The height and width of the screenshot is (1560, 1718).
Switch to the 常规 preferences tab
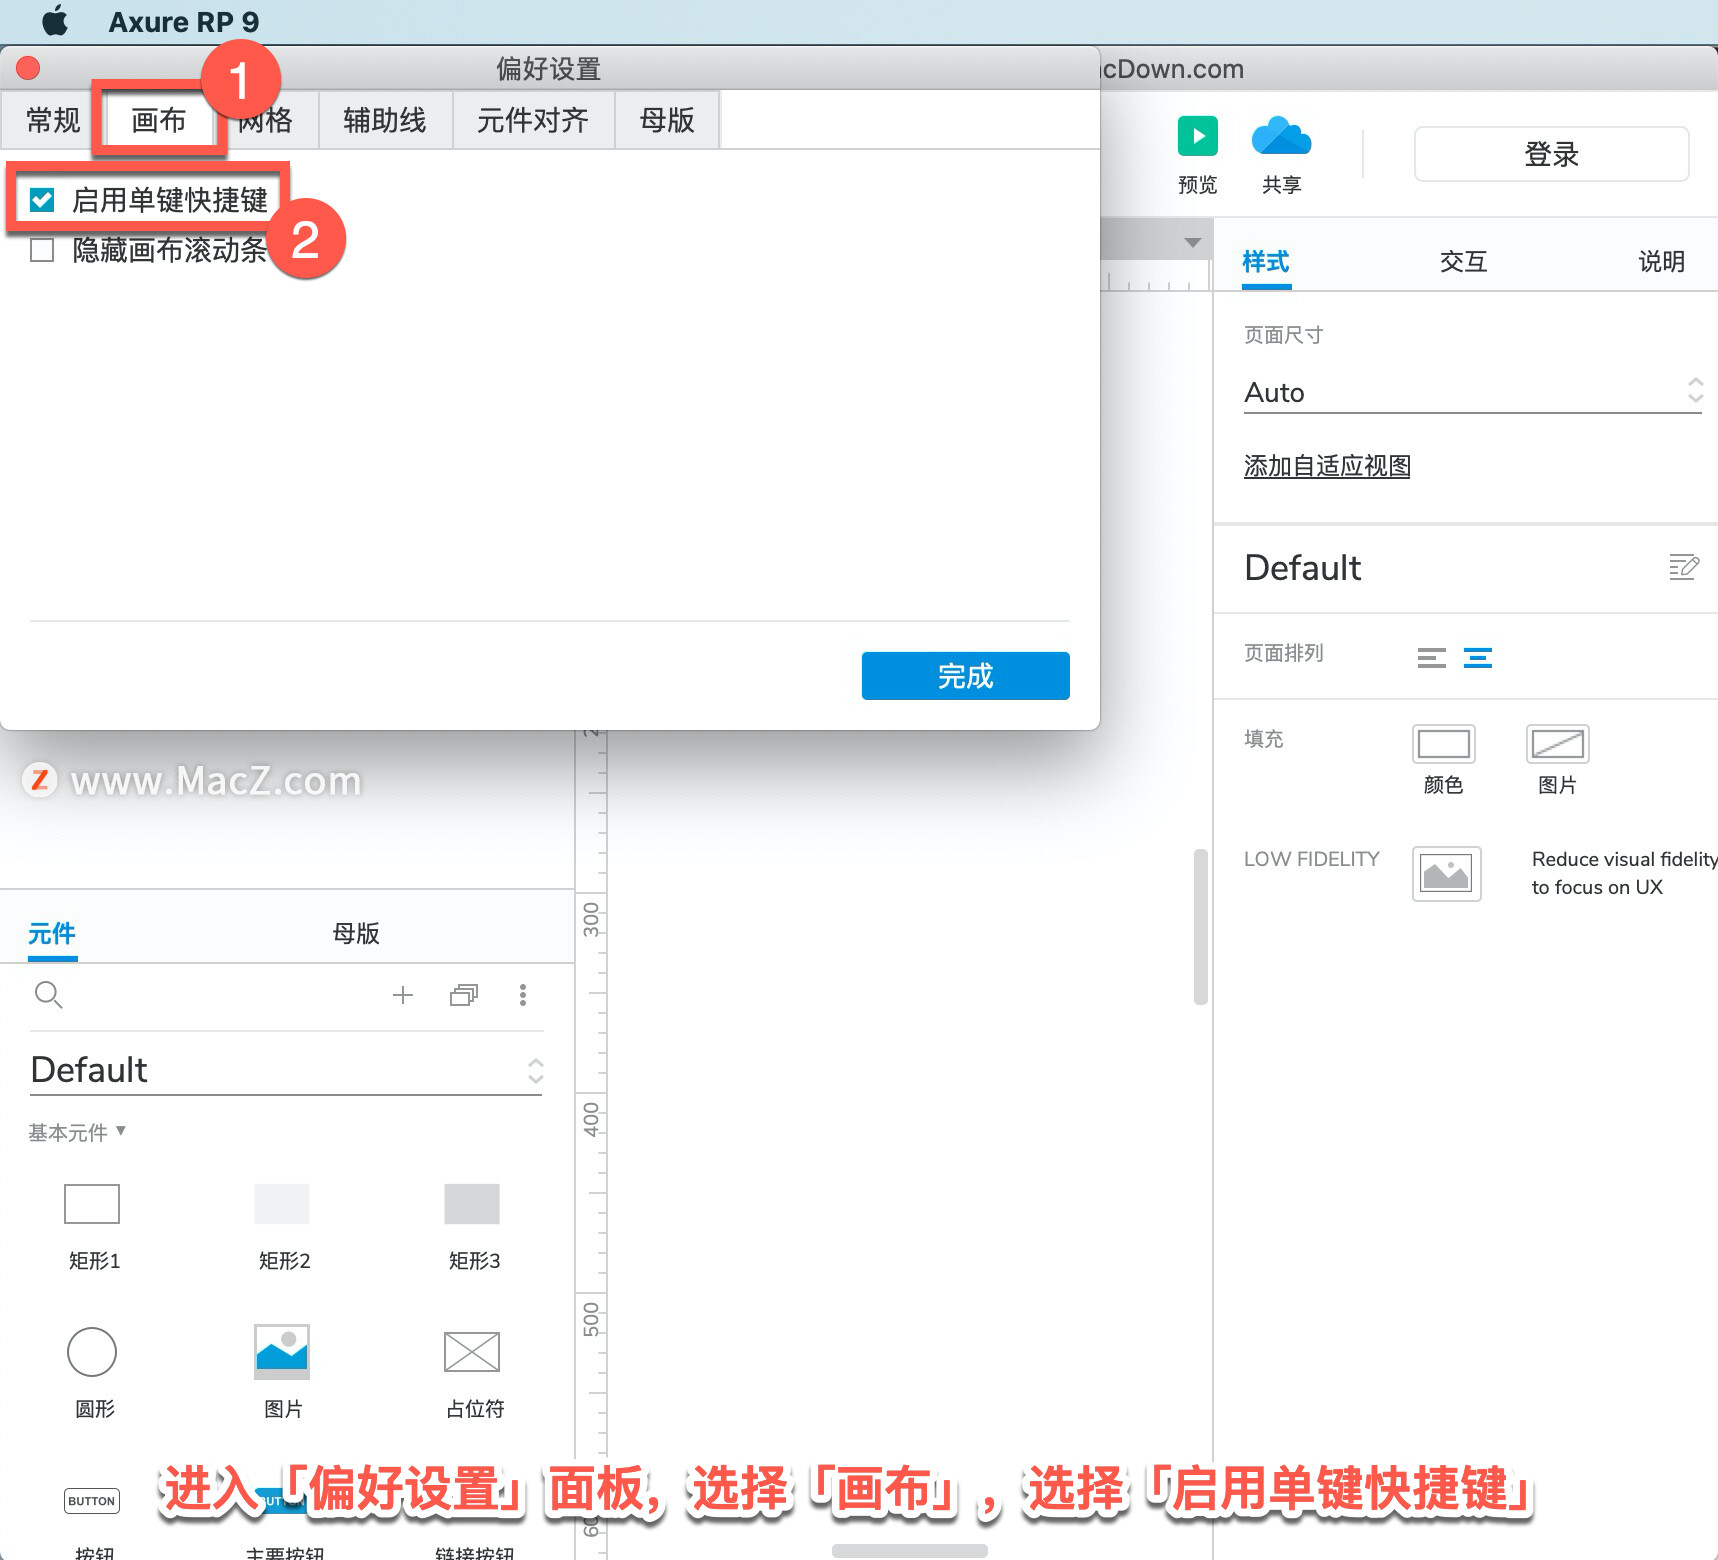(x=53, y=120)
